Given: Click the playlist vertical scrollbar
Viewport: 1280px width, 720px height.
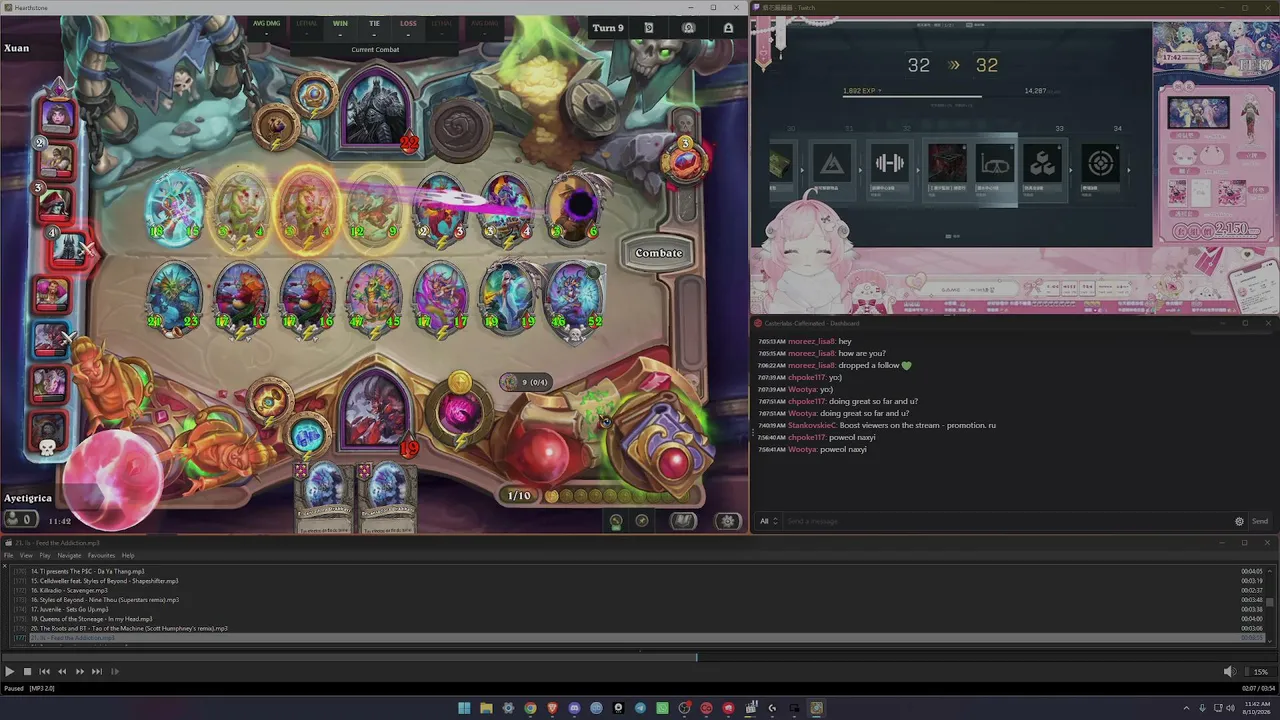Looking at the screenshot, I should [x=1270, y=604].
